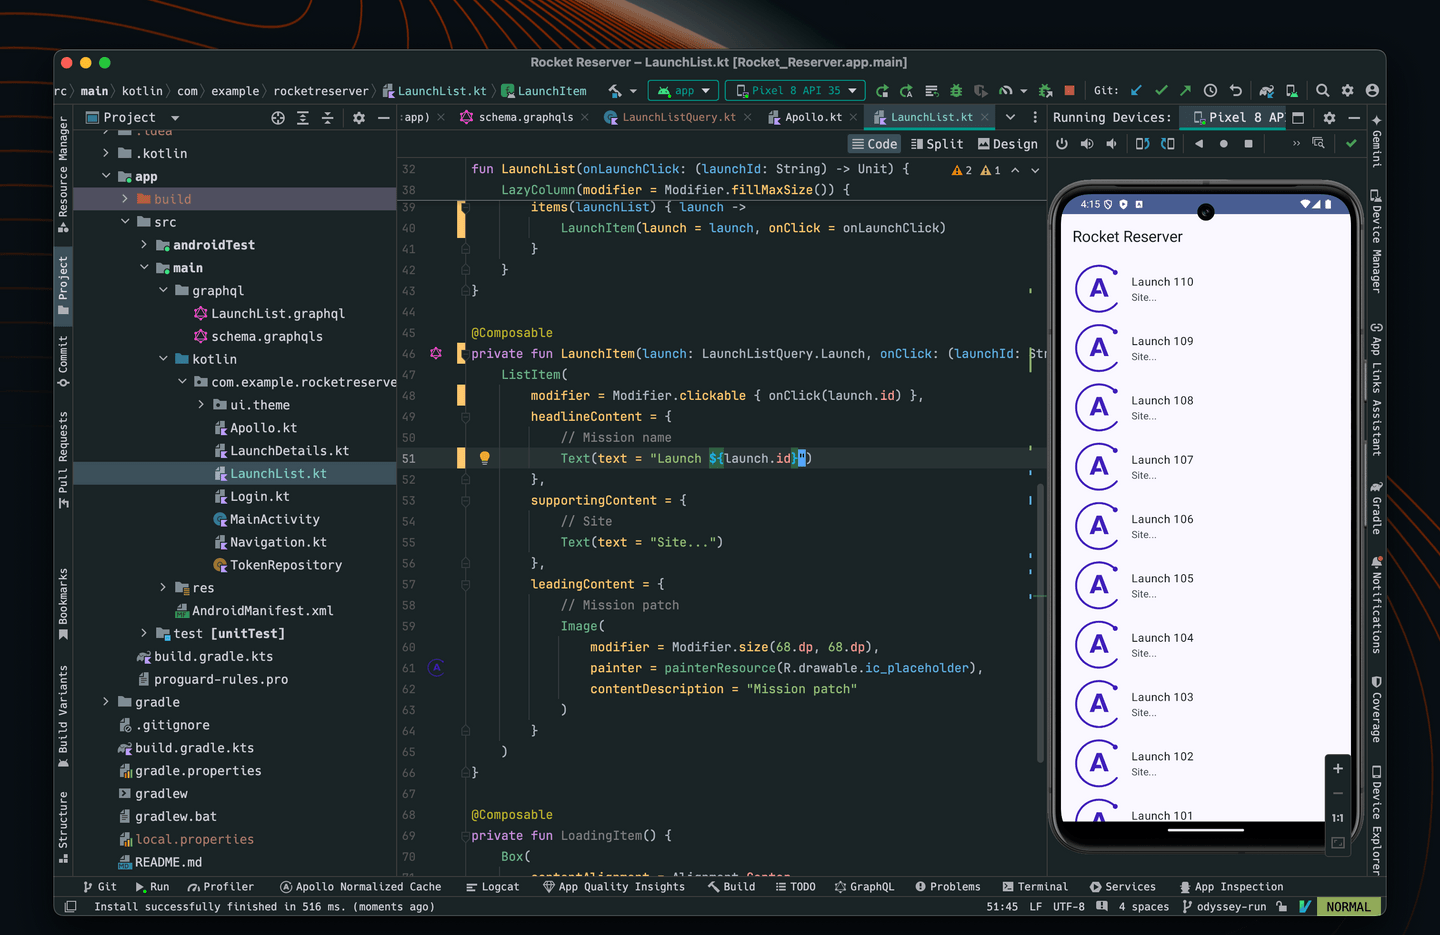Open the Terminal panel
Viewport: 1440px width, 935px height.
pyautogui.click(x=1035, y=886)
